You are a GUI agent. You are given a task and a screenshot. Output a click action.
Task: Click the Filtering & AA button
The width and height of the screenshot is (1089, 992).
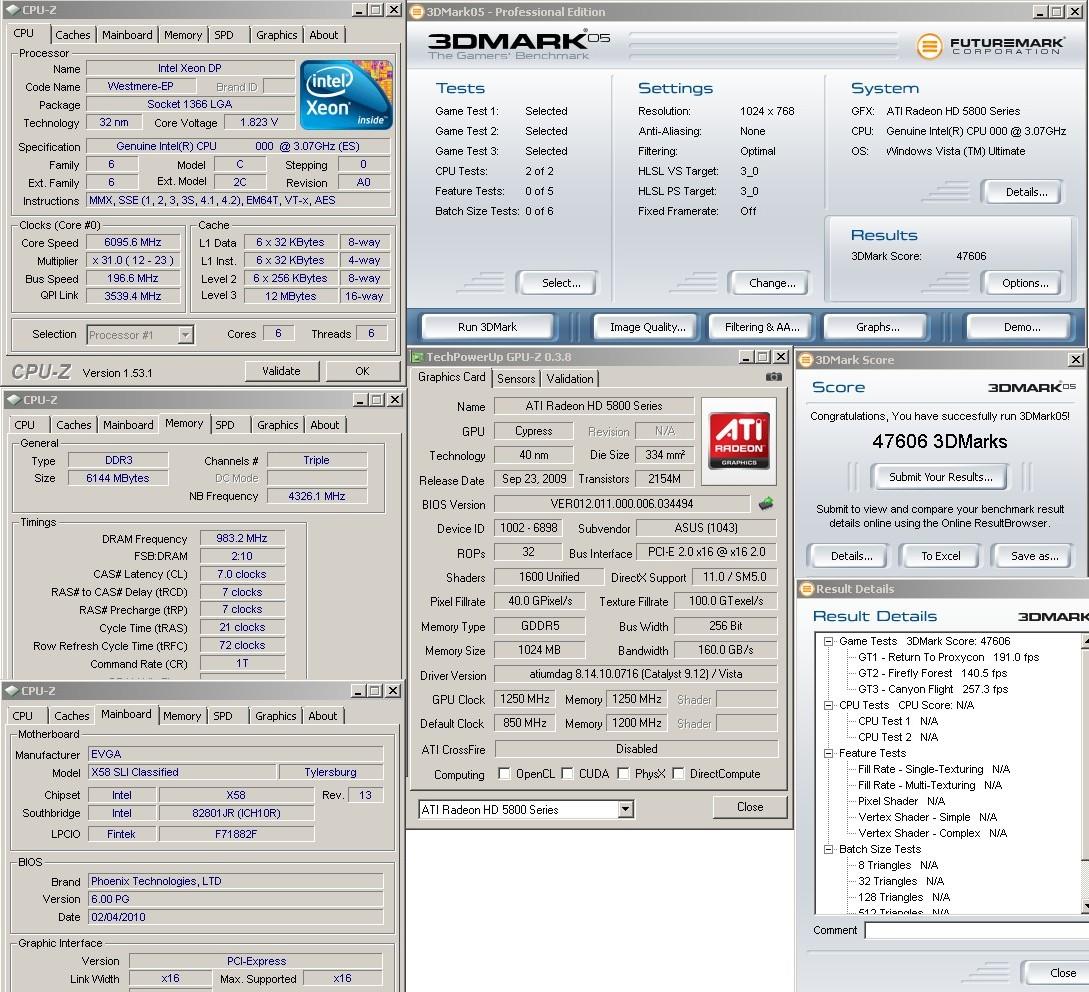(x=762, y=327)
